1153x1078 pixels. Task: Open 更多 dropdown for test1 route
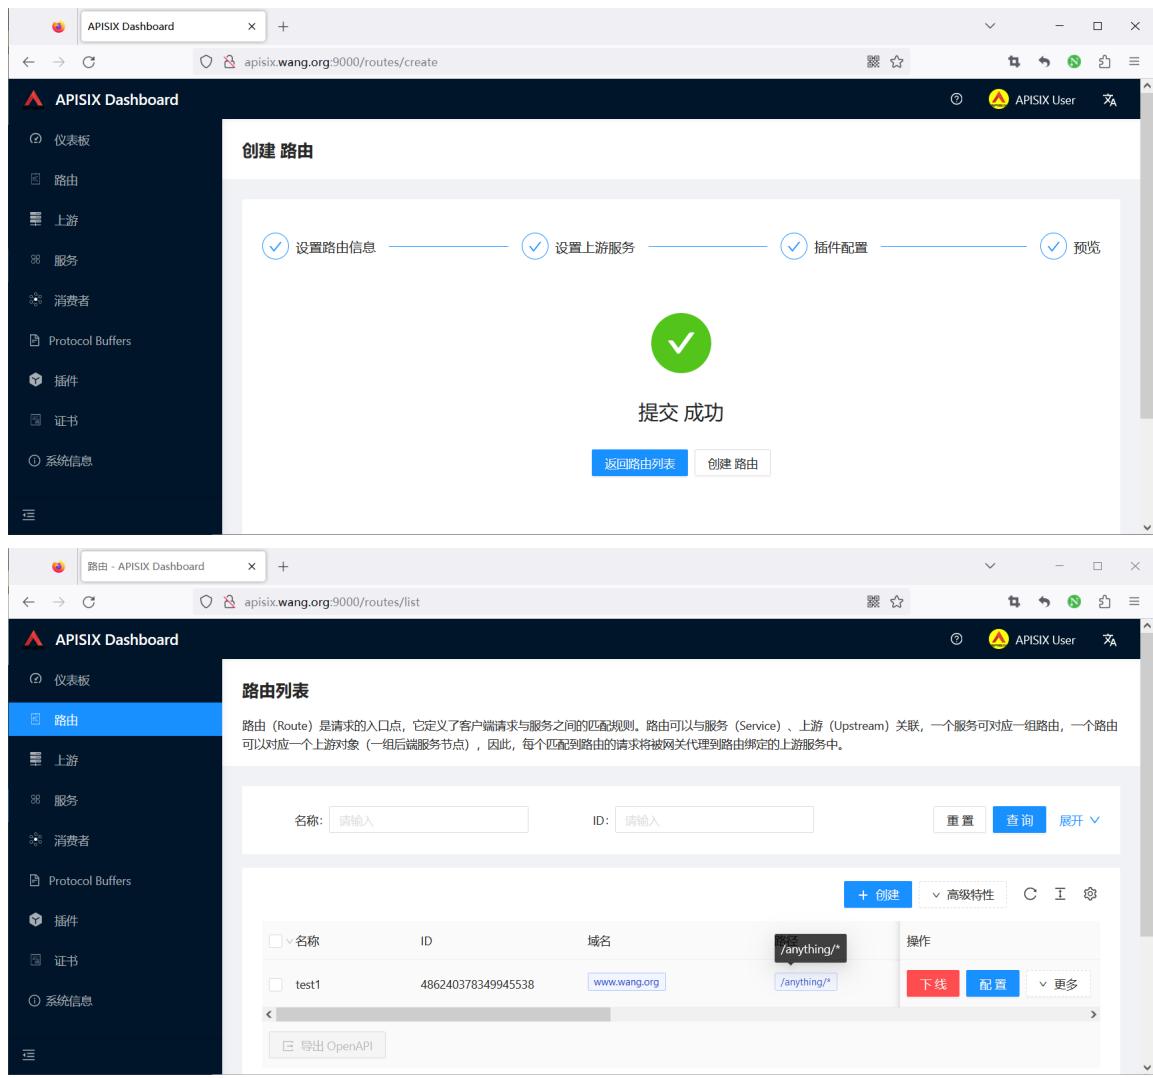point(1057,984)
